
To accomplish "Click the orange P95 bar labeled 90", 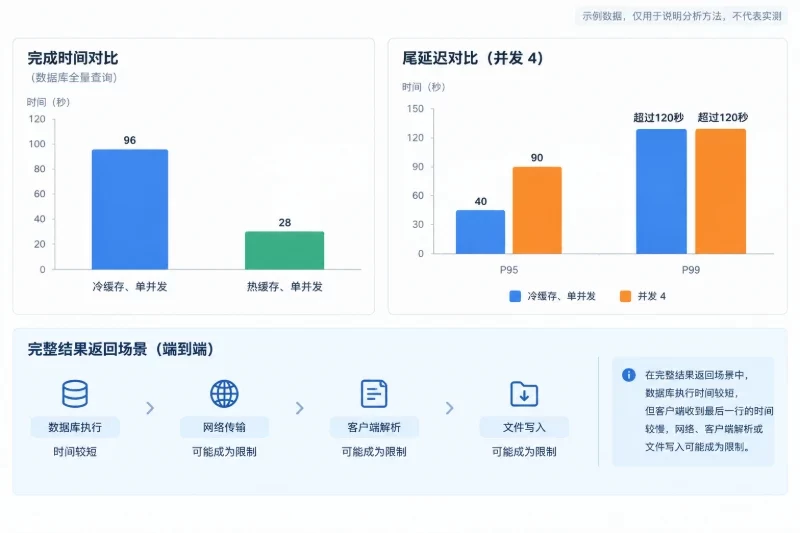I will coord(537,210).
